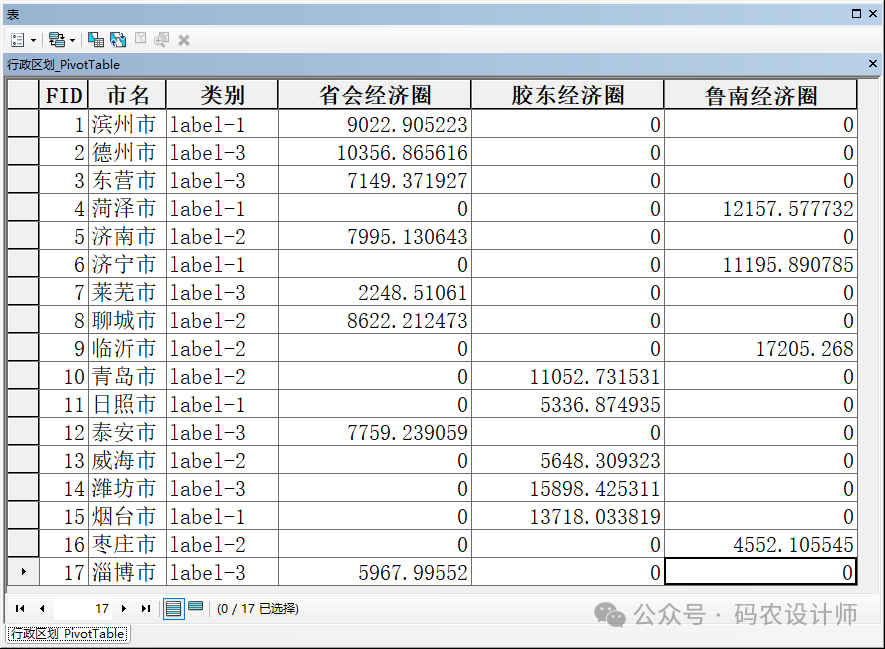Expand the Related Tables dropdown arrow
This screenshot has height=649, width=885.
(x=72, y=40)
